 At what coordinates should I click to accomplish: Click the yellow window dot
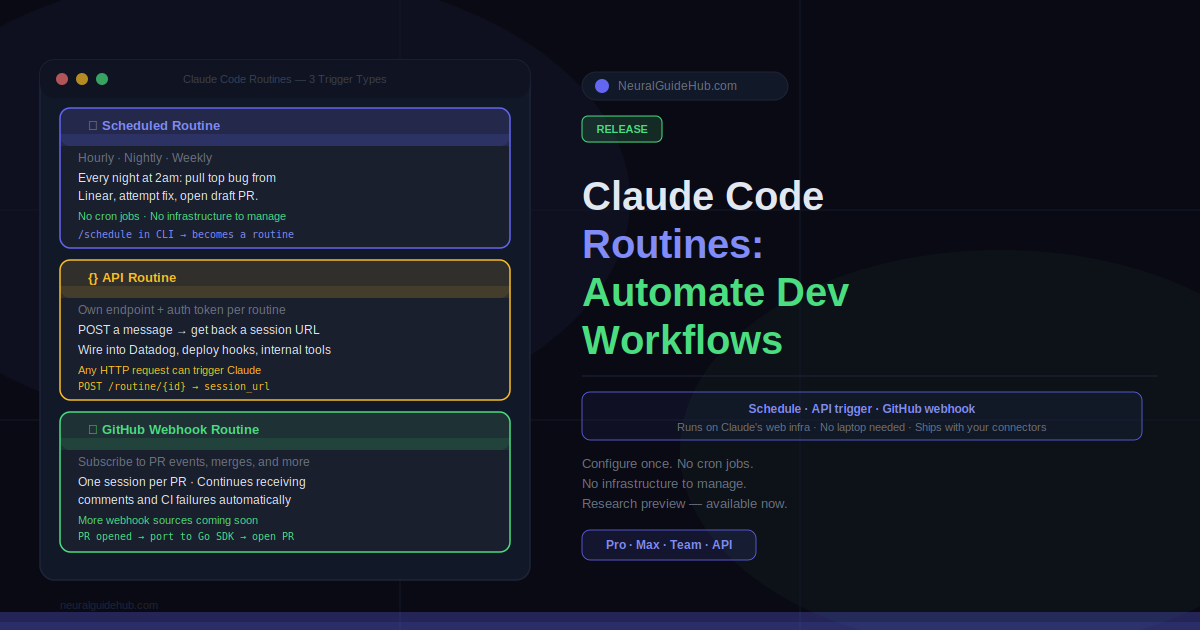tap(82, 79)
